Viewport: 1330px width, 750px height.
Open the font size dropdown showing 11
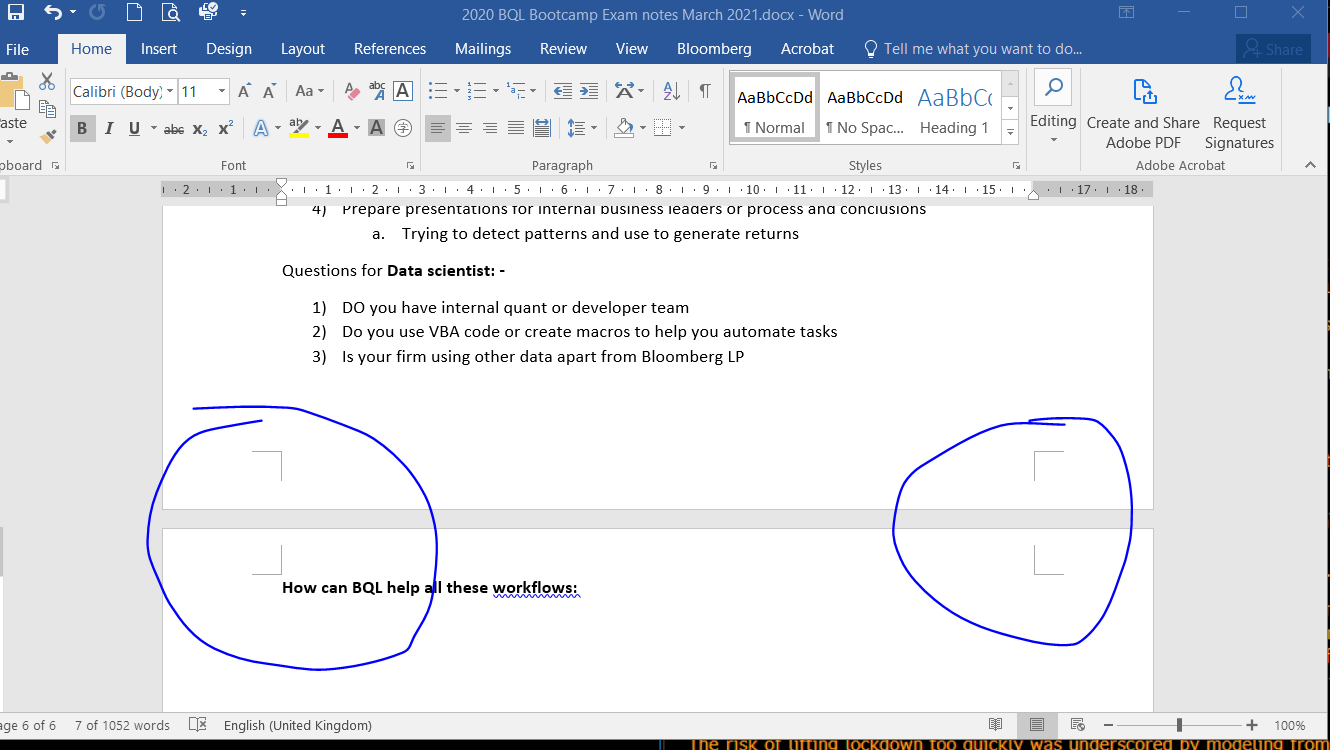coord(222,91)
